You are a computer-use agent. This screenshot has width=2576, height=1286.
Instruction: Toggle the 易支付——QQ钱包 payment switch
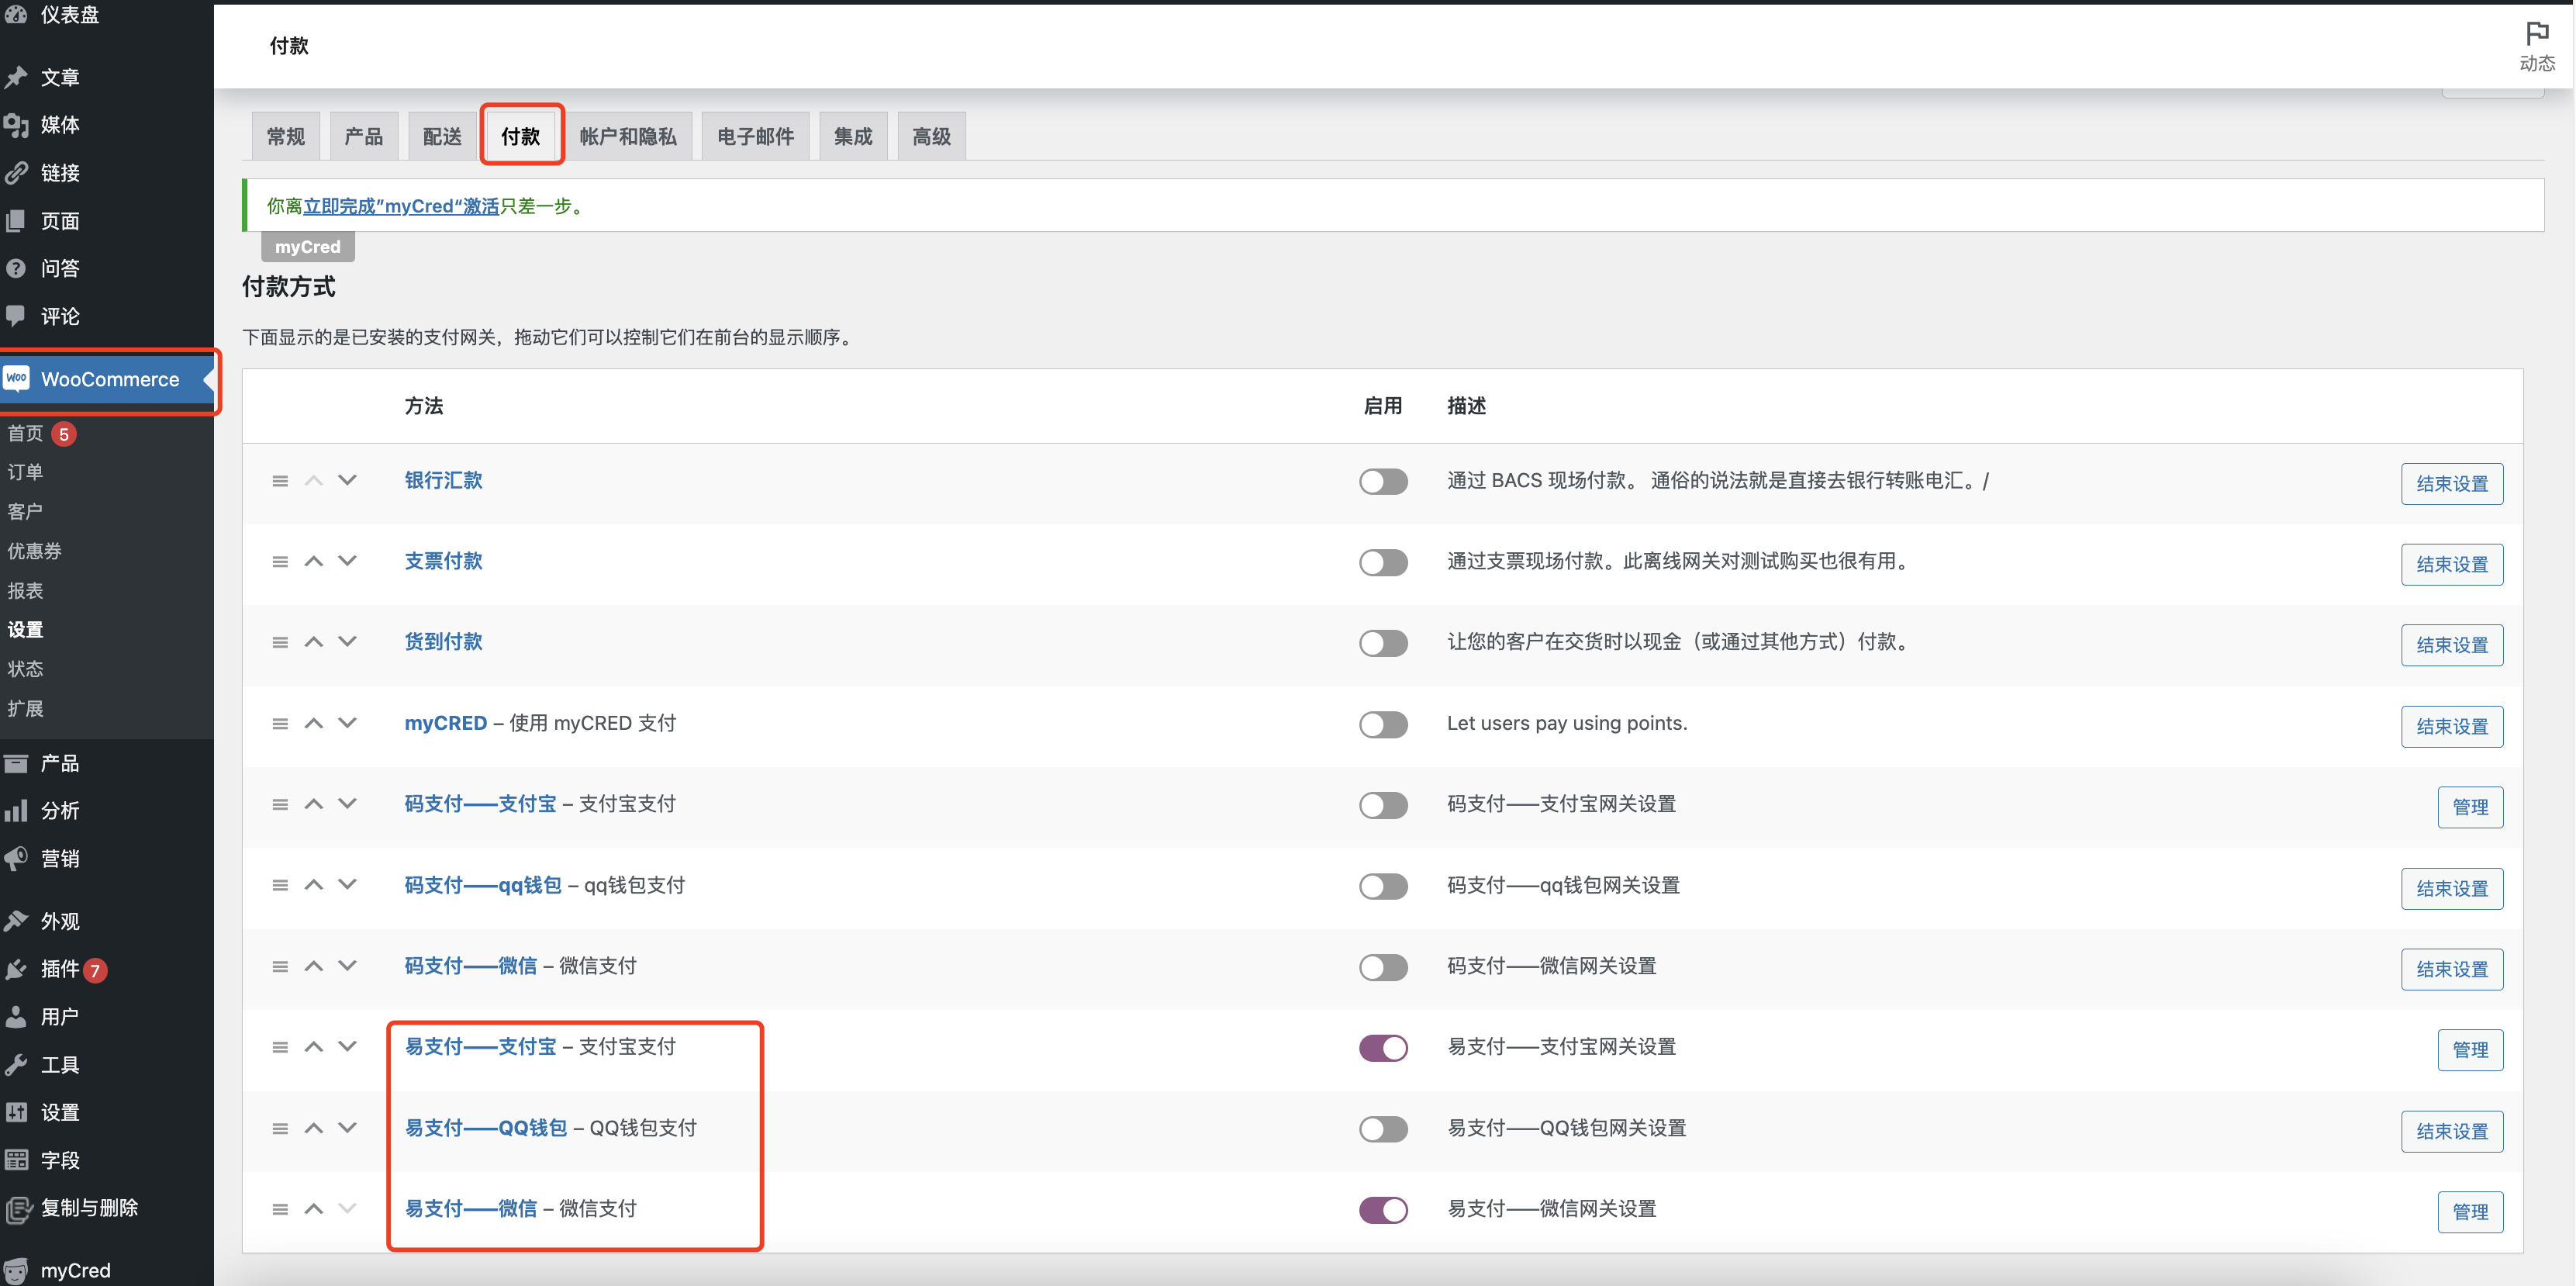coord(1383,1129)
